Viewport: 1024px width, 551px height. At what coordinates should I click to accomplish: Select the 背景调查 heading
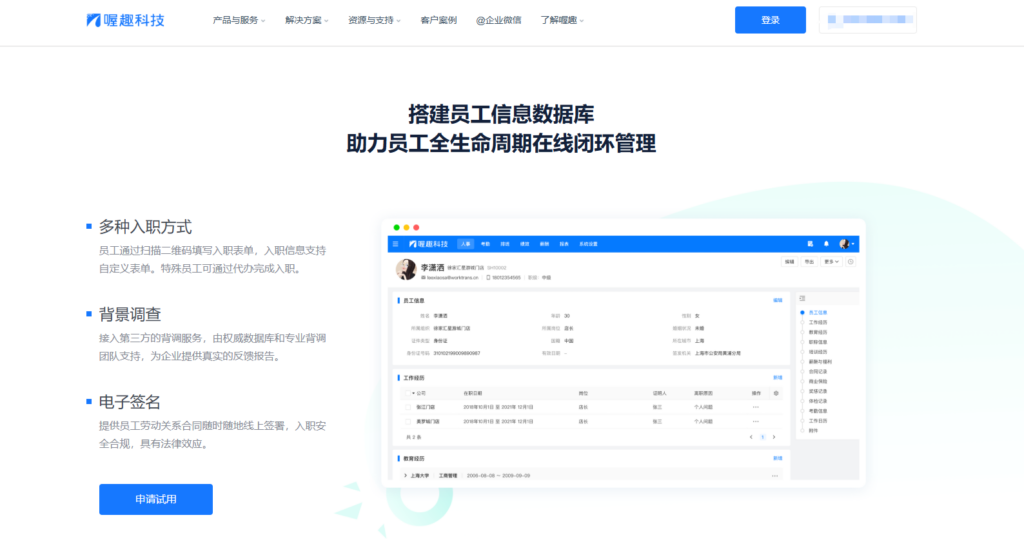coord(129,315)
